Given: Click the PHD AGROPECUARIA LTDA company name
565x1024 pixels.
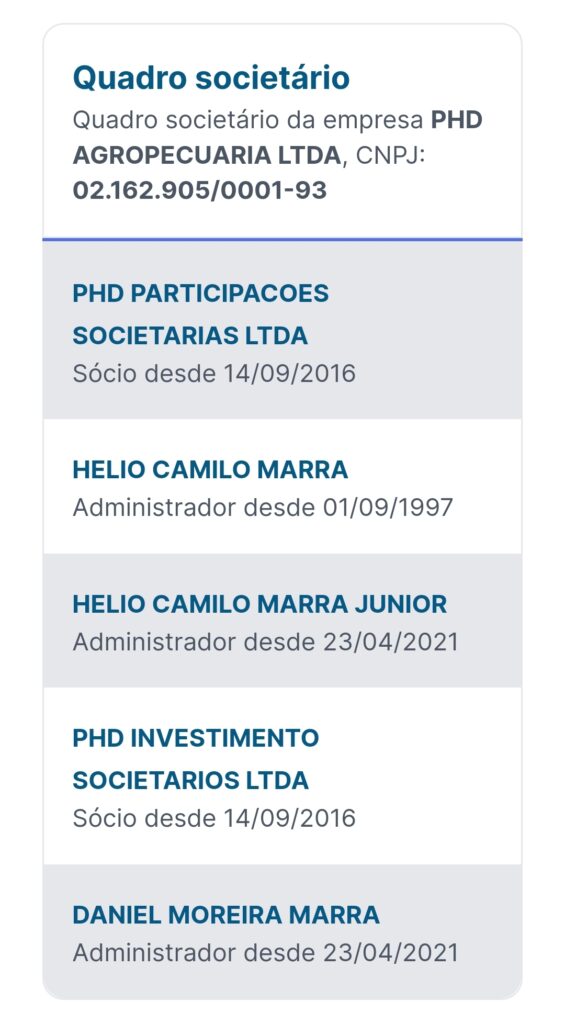Looking at the screenshot, I should [x=278, y=138].
